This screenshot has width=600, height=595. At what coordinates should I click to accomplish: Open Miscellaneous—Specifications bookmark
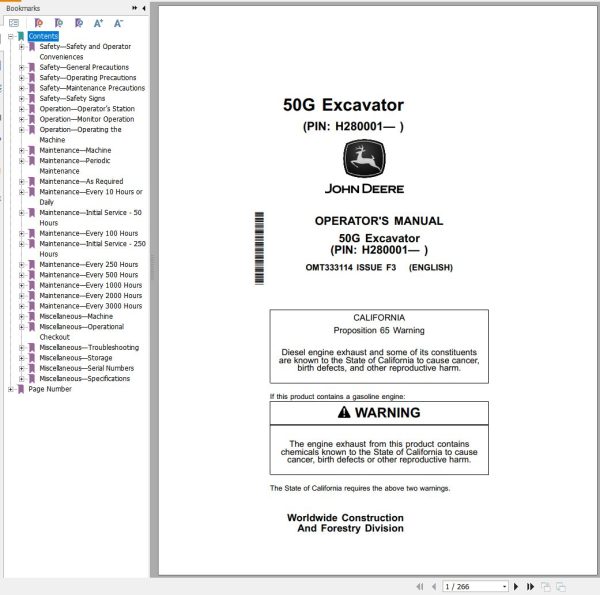tap(85, 378)
